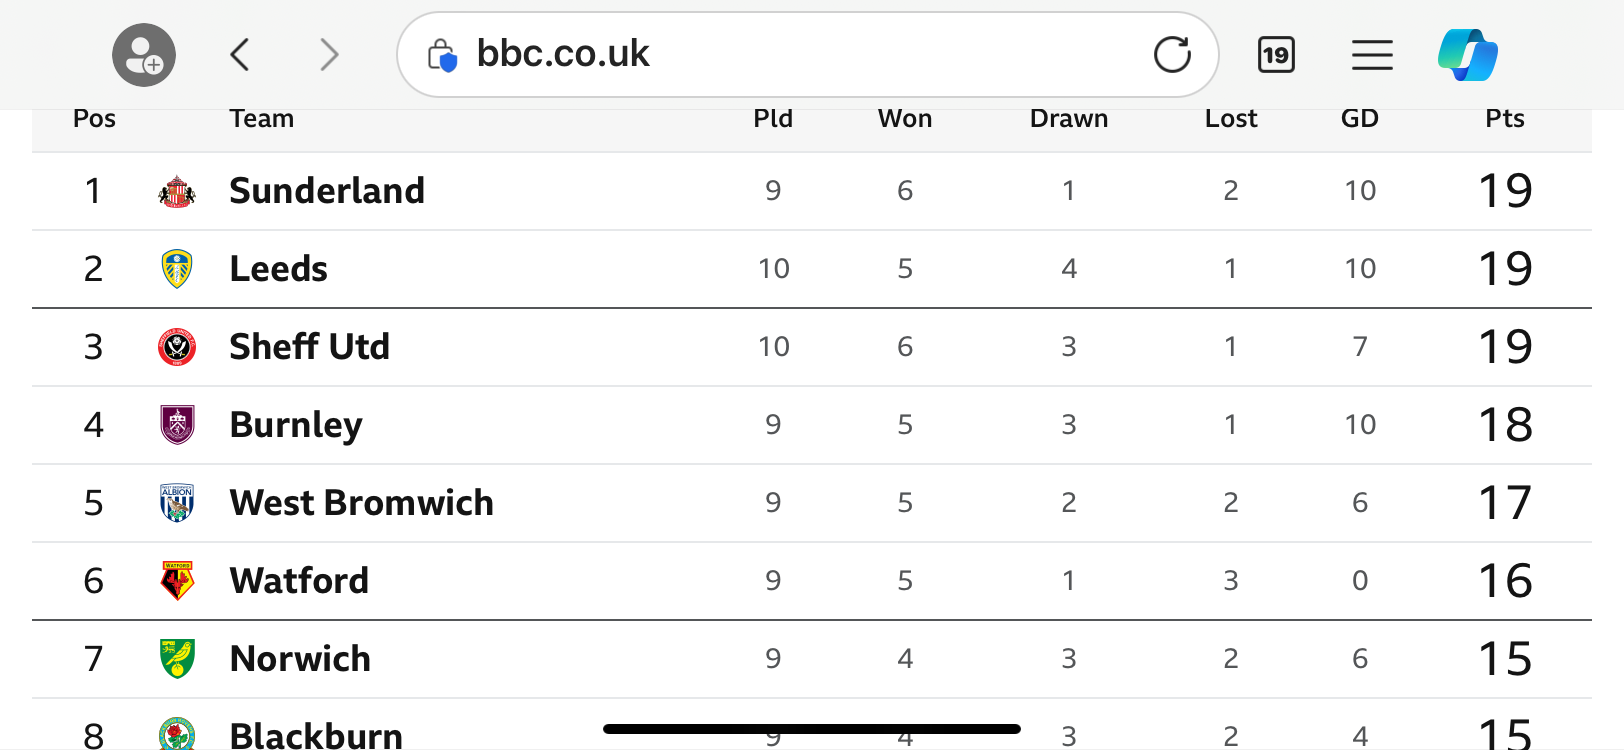Select the Pts column header

coord(1505,119)
